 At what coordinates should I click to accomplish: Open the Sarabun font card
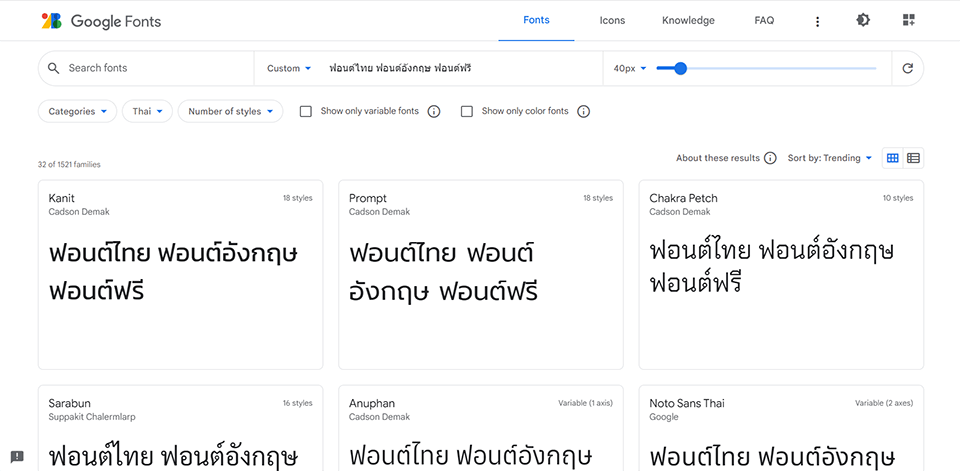click(181, 428)
